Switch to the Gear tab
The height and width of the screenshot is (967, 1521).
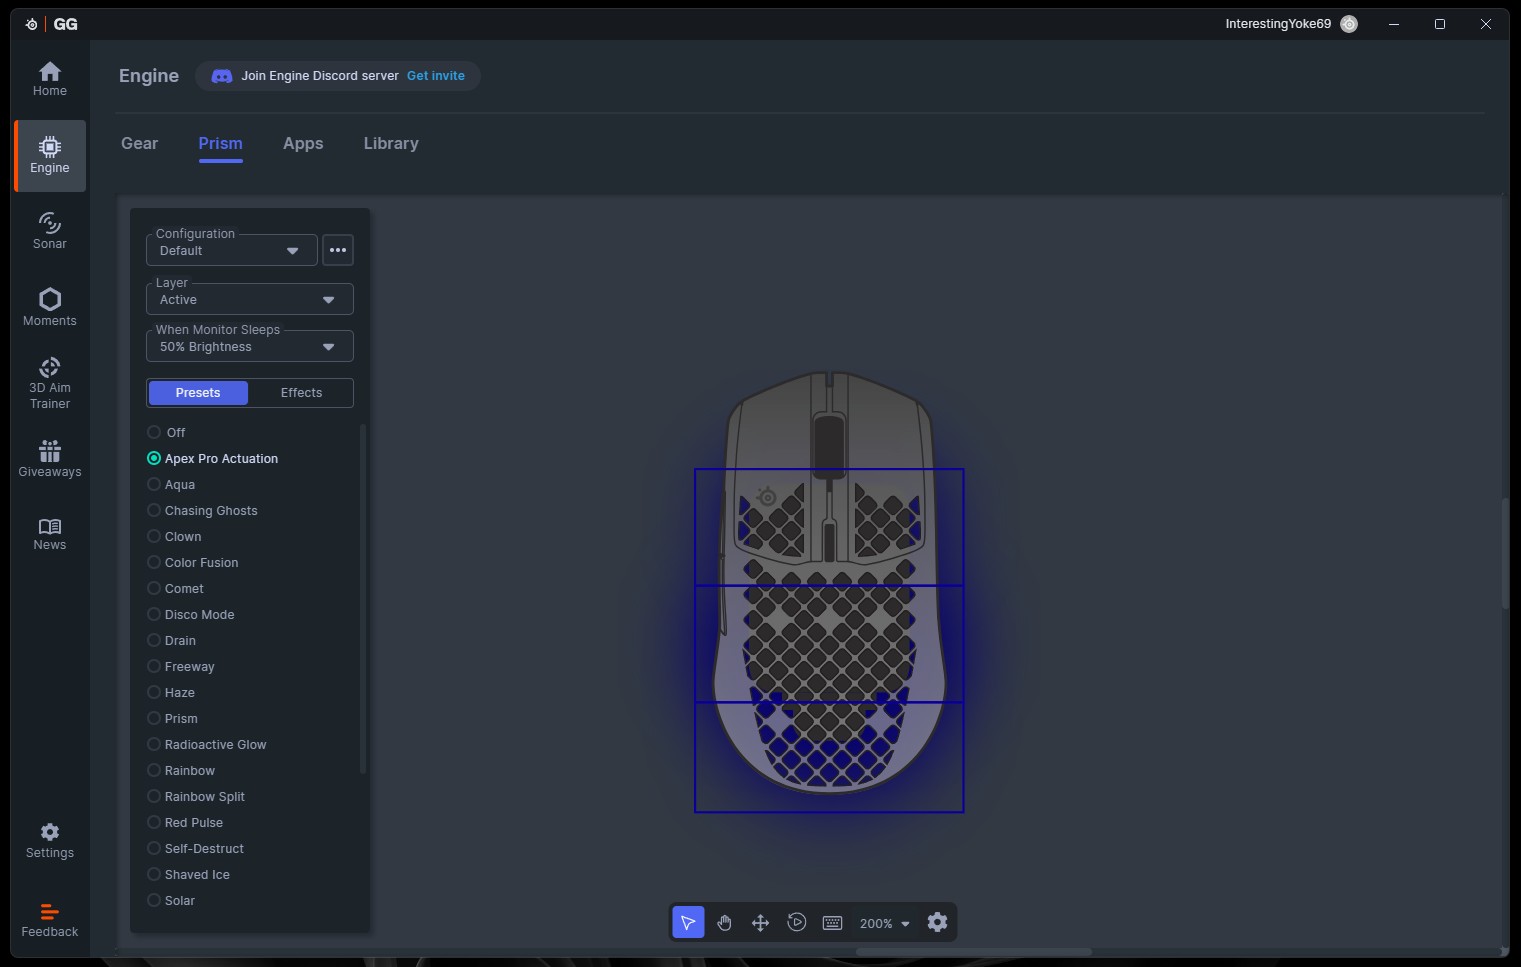139,144
